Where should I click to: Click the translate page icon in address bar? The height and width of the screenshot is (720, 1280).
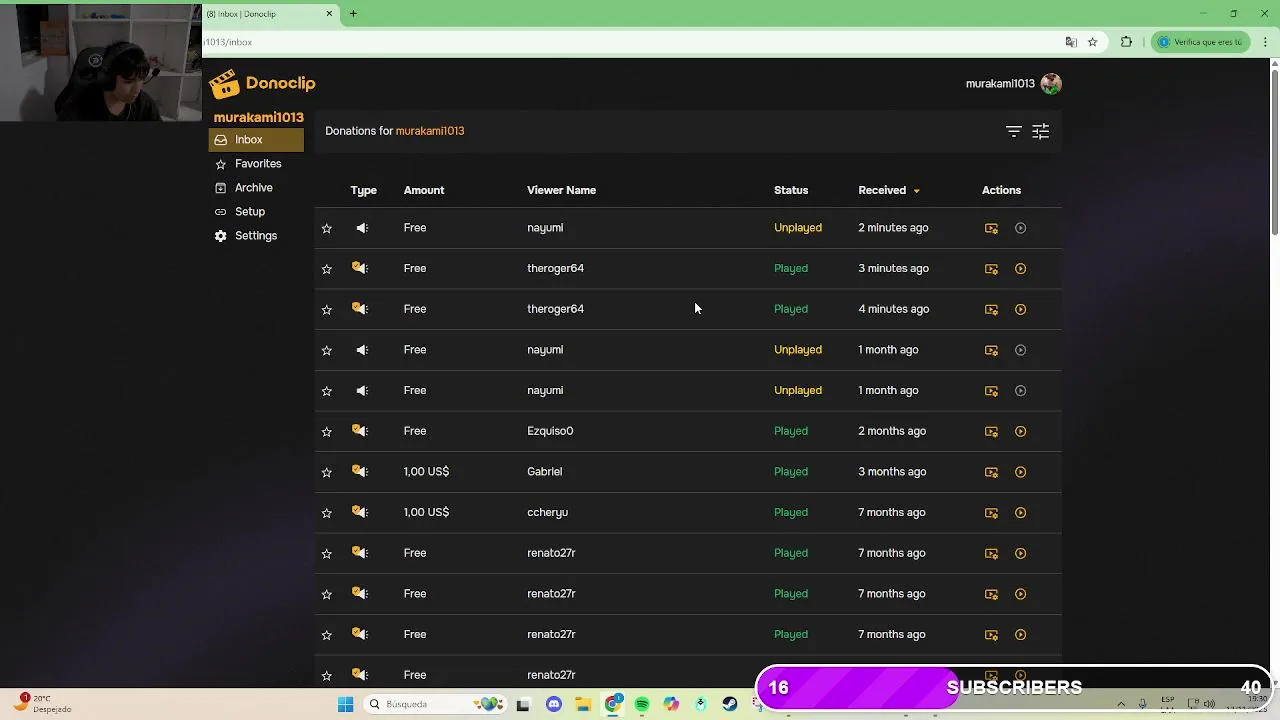[1071, 42]
